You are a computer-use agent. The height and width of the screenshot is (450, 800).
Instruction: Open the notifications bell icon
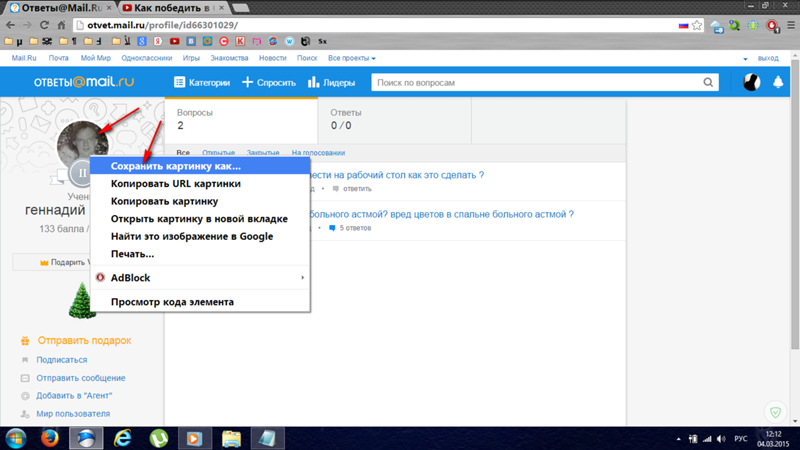tap(778, 82)
